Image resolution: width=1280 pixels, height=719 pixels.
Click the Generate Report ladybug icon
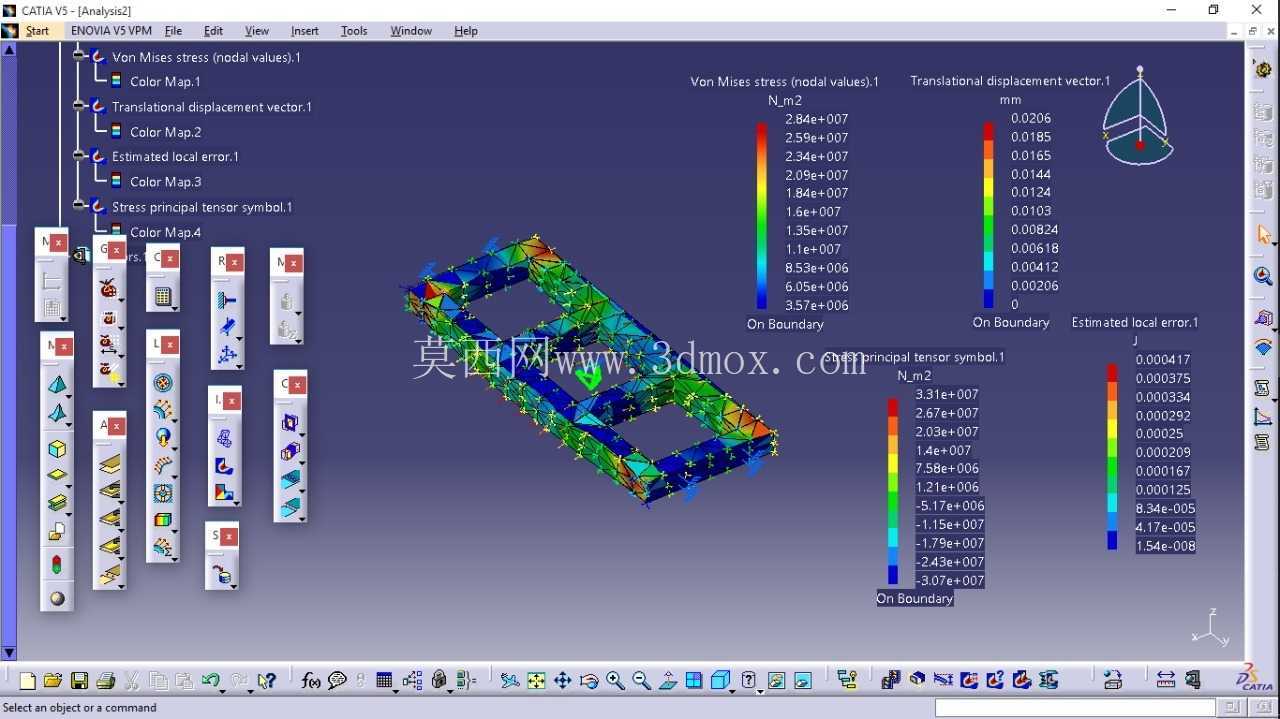coord(108,290)
